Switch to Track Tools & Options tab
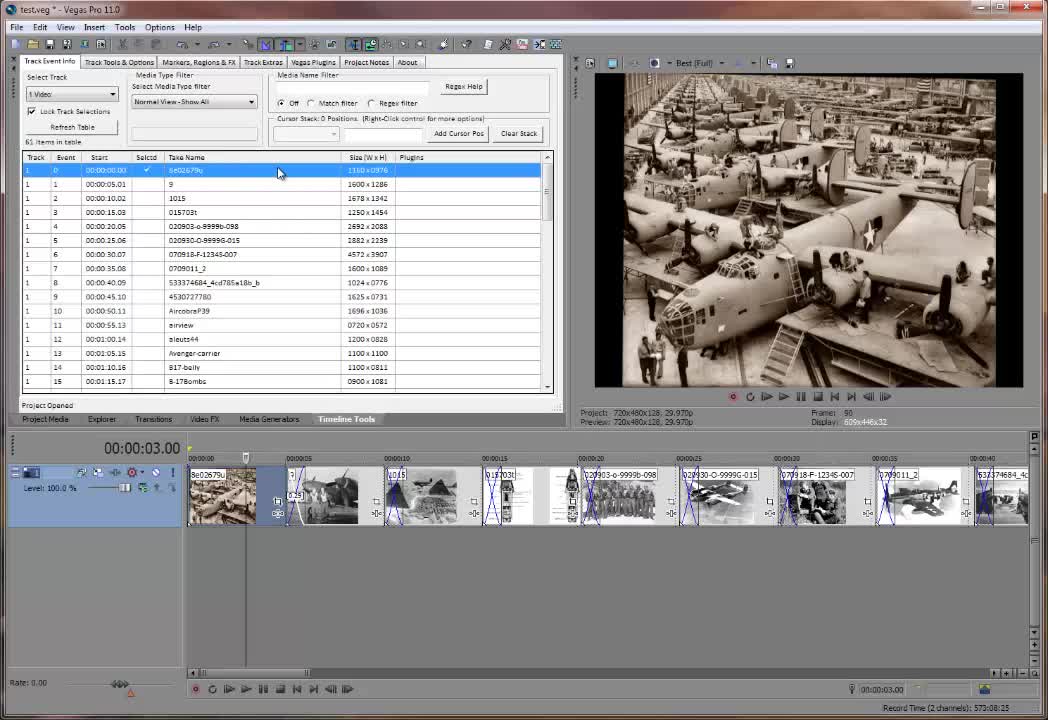The image size is (1048, 720). pyautogui.click(x=119, y=62)
